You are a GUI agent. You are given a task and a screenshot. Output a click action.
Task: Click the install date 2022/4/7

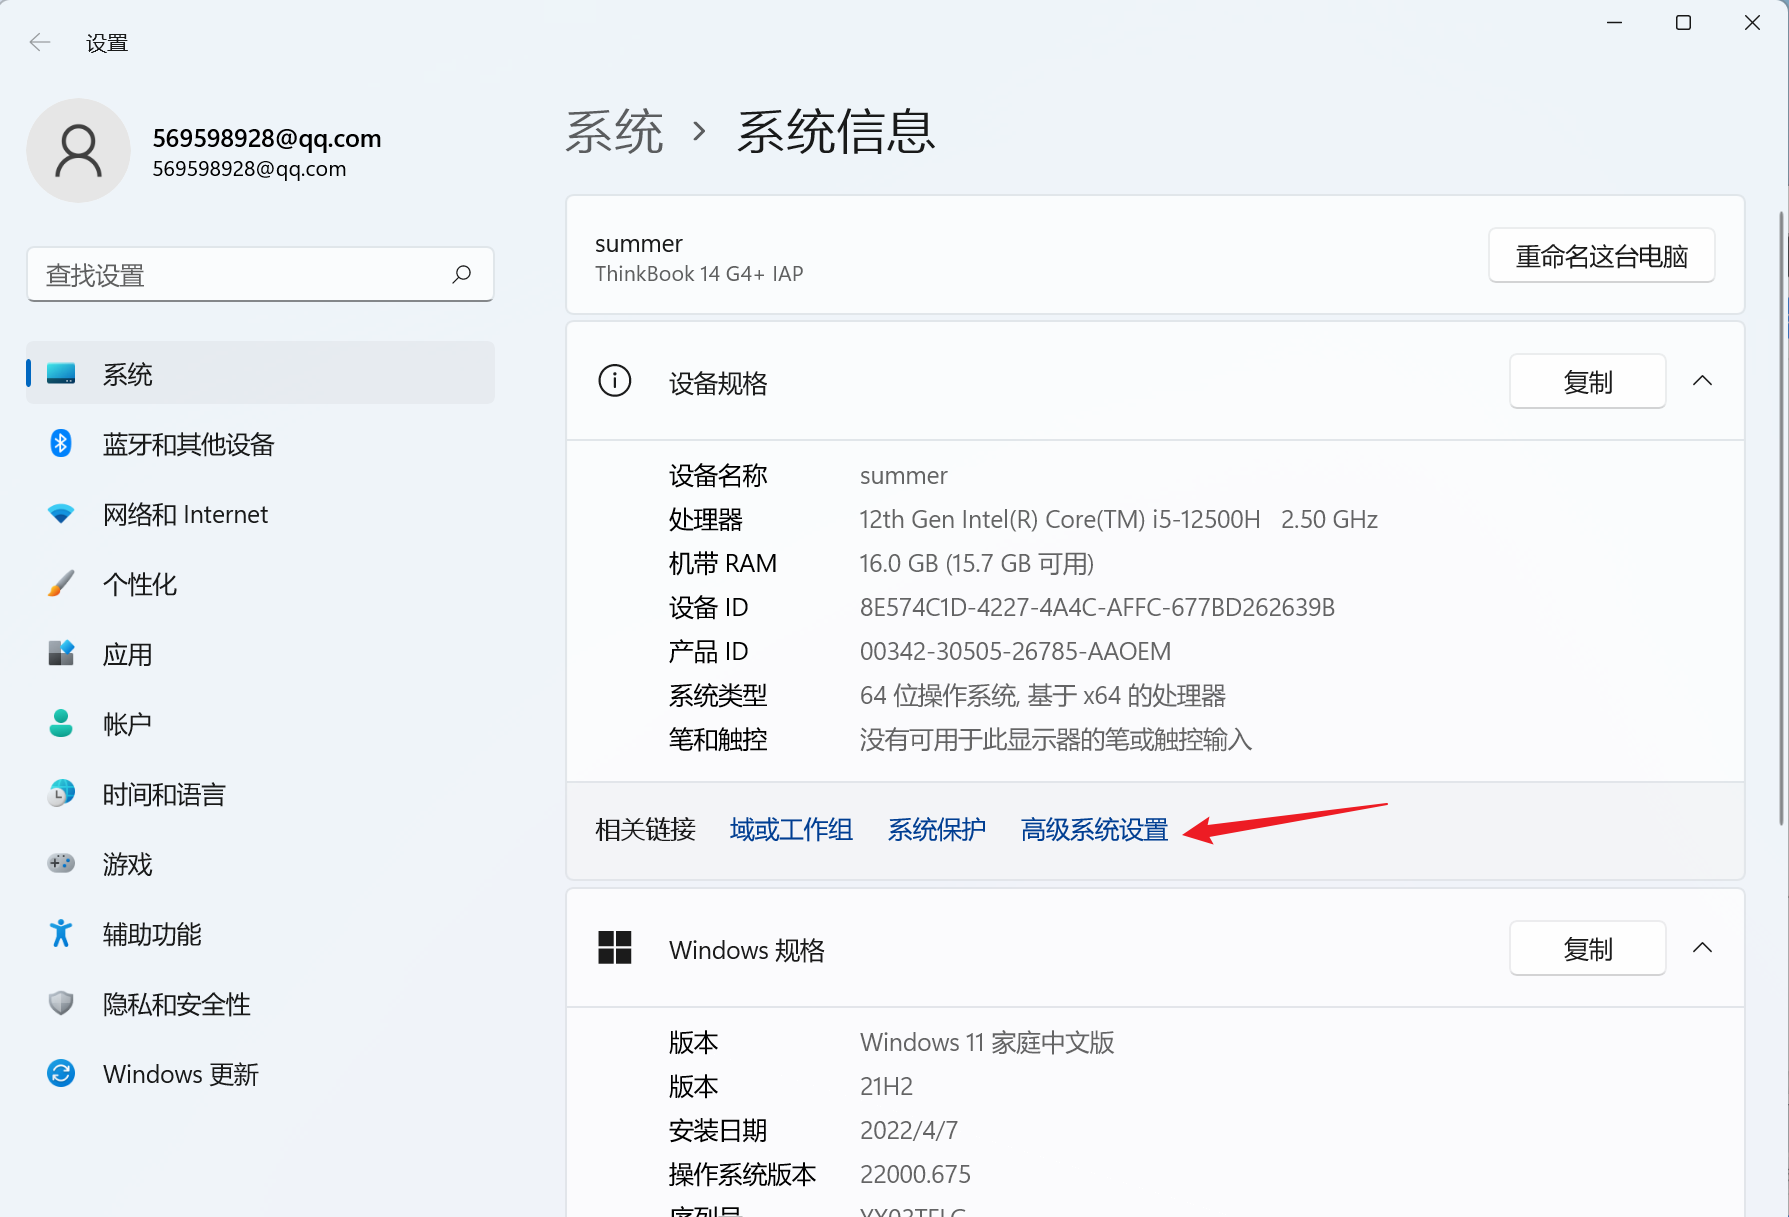[908, 1130]
